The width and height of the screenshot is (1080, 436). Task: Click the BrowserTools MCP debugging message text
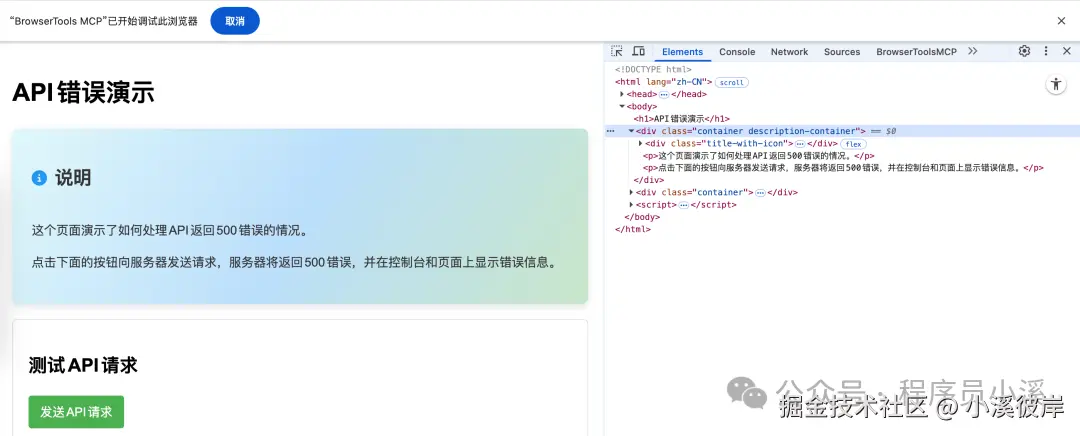point(104,21)
